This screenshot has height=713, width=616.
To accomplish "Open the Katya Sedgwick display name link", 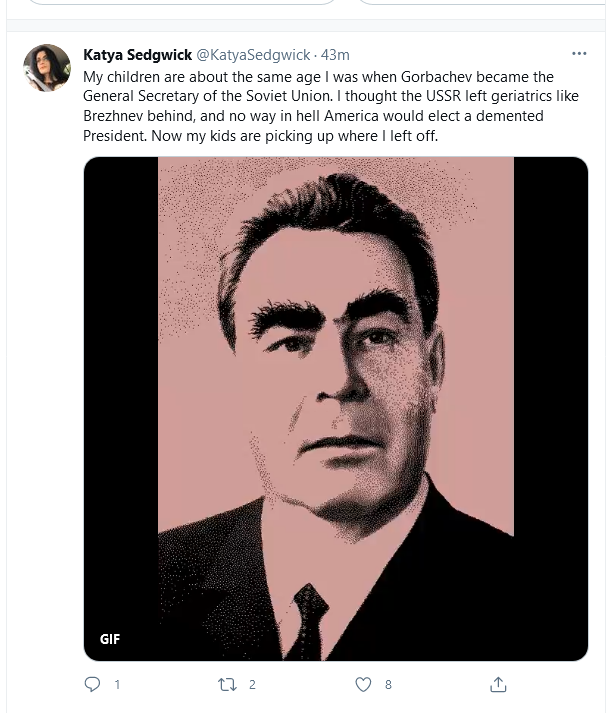I will coord(137,55).
